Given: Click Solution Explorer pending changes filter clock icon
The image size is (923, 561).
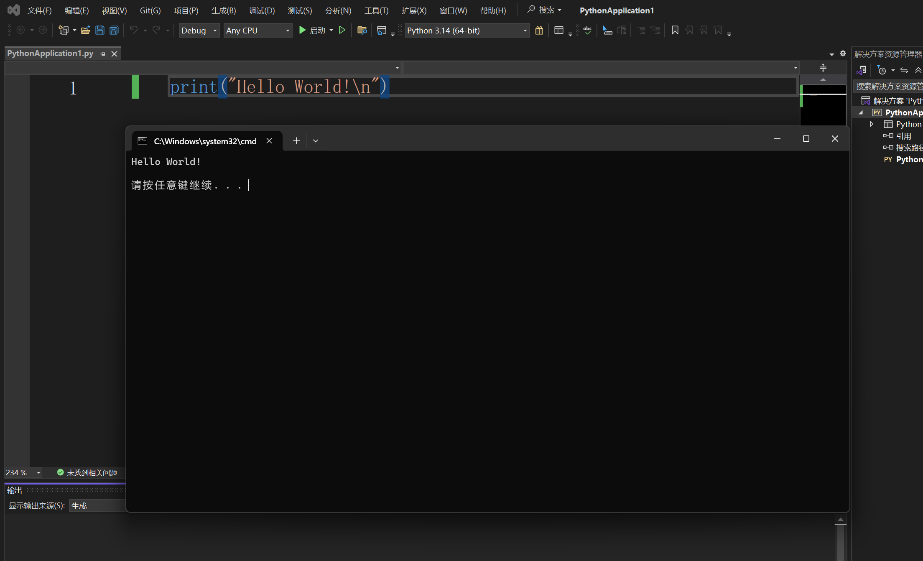Looking at the screenshot, I should coord(881,70).
